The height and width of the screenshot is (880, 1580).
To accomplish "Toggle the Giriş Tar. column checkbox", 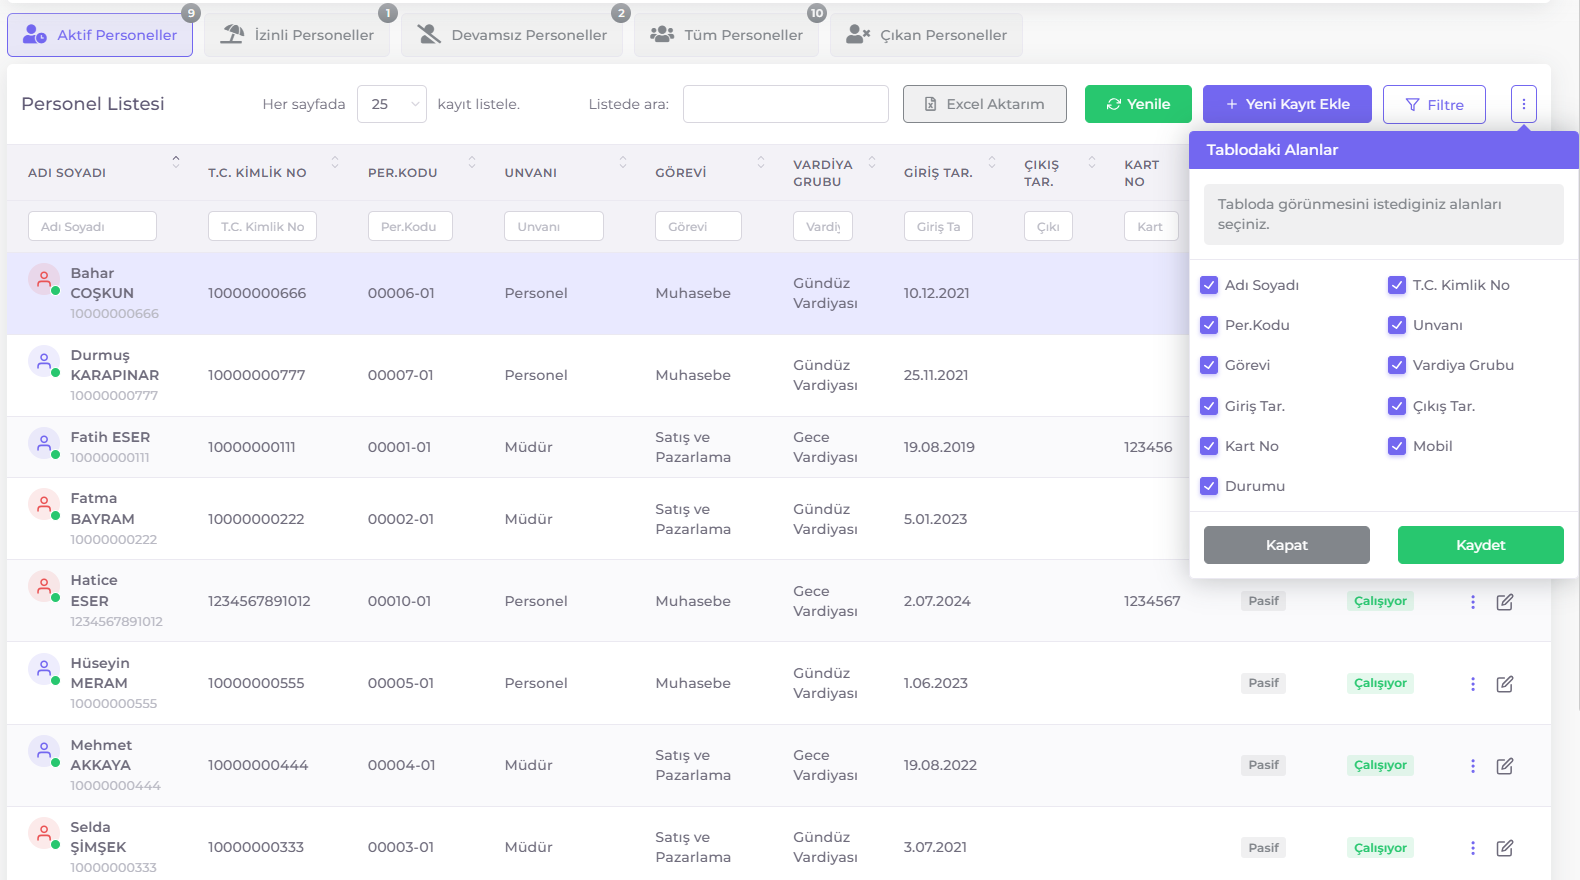I will 1209,406.
